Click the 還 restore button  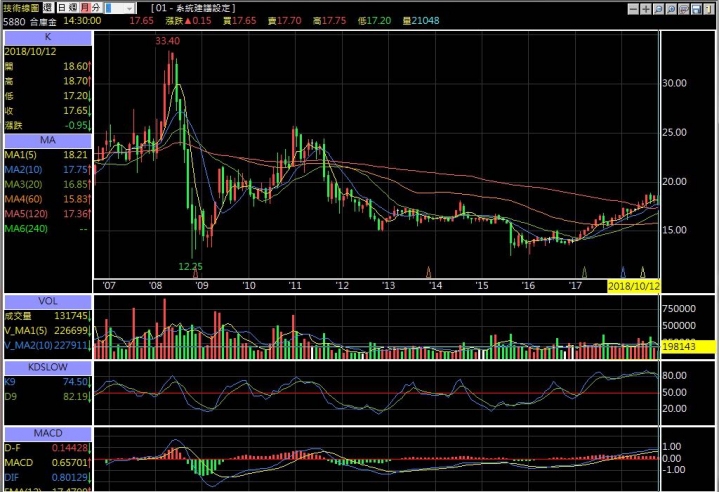pos(48,8)
